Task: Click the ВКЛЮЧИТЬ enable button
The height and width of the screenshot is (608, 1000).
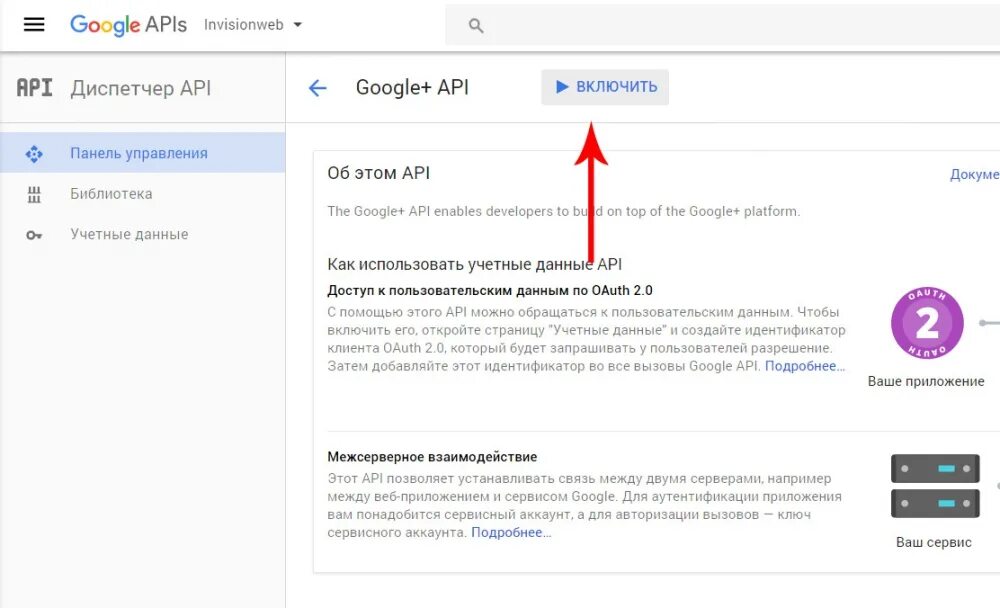Action: 605,87
